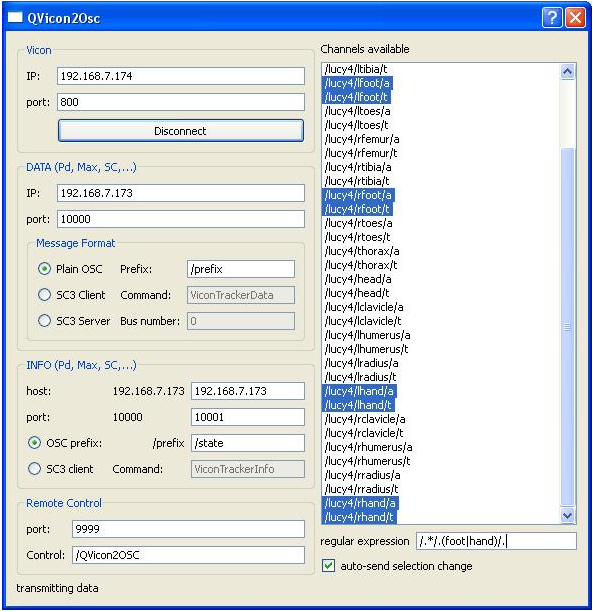596x612 pixels.
Task: Click the Remote Control port field
Action: point(188,529)
